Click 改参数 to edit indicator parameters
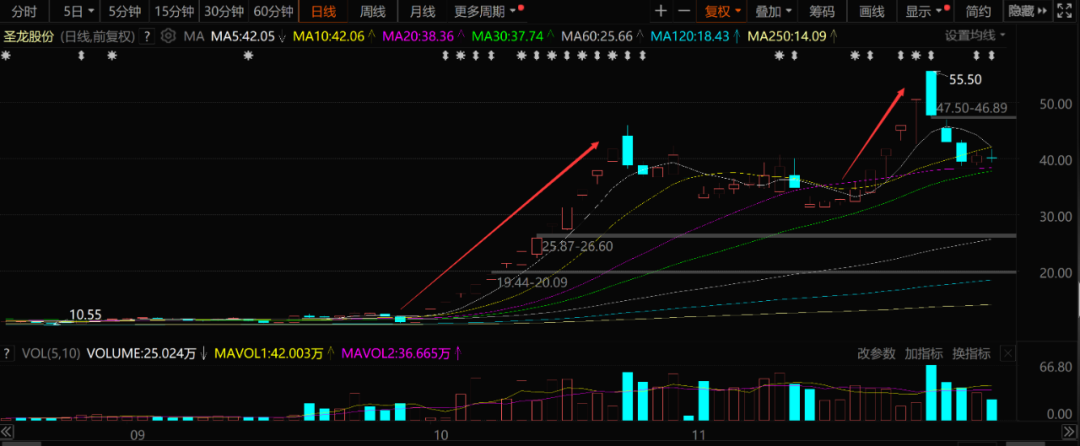This screenshot has width=1080, height=446. click(876, 354)
